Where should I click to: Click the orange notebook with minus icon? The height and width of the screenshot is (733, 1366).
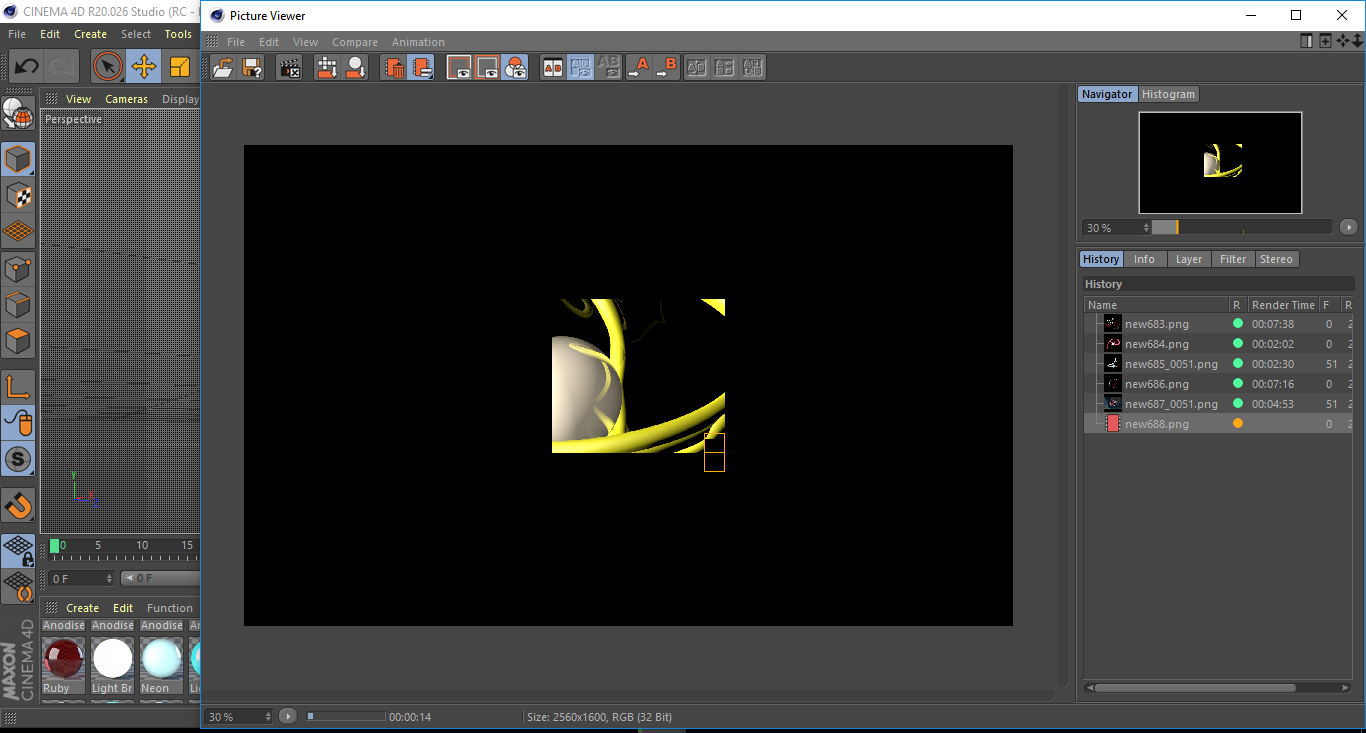click(x=421, y=67)
